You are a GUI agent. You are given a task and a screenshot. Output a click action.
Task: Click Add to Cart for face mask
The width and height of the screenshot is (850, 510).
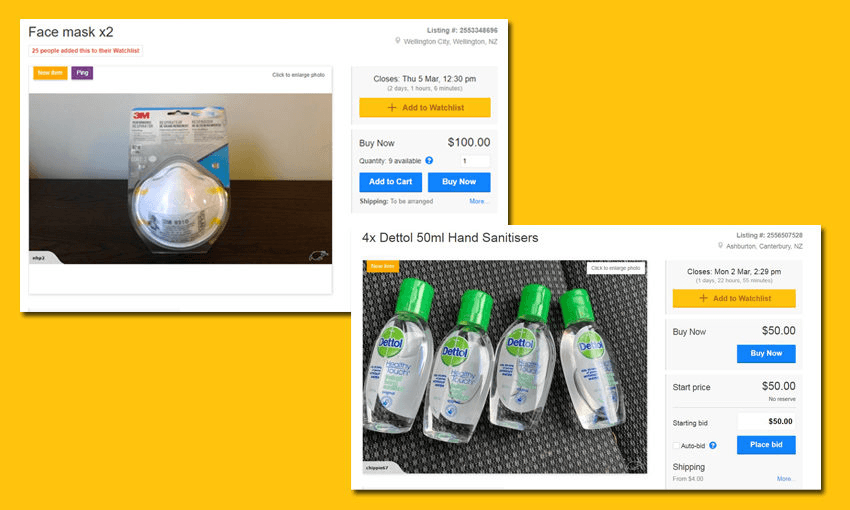pyautogui.click(x=391, y=182)
